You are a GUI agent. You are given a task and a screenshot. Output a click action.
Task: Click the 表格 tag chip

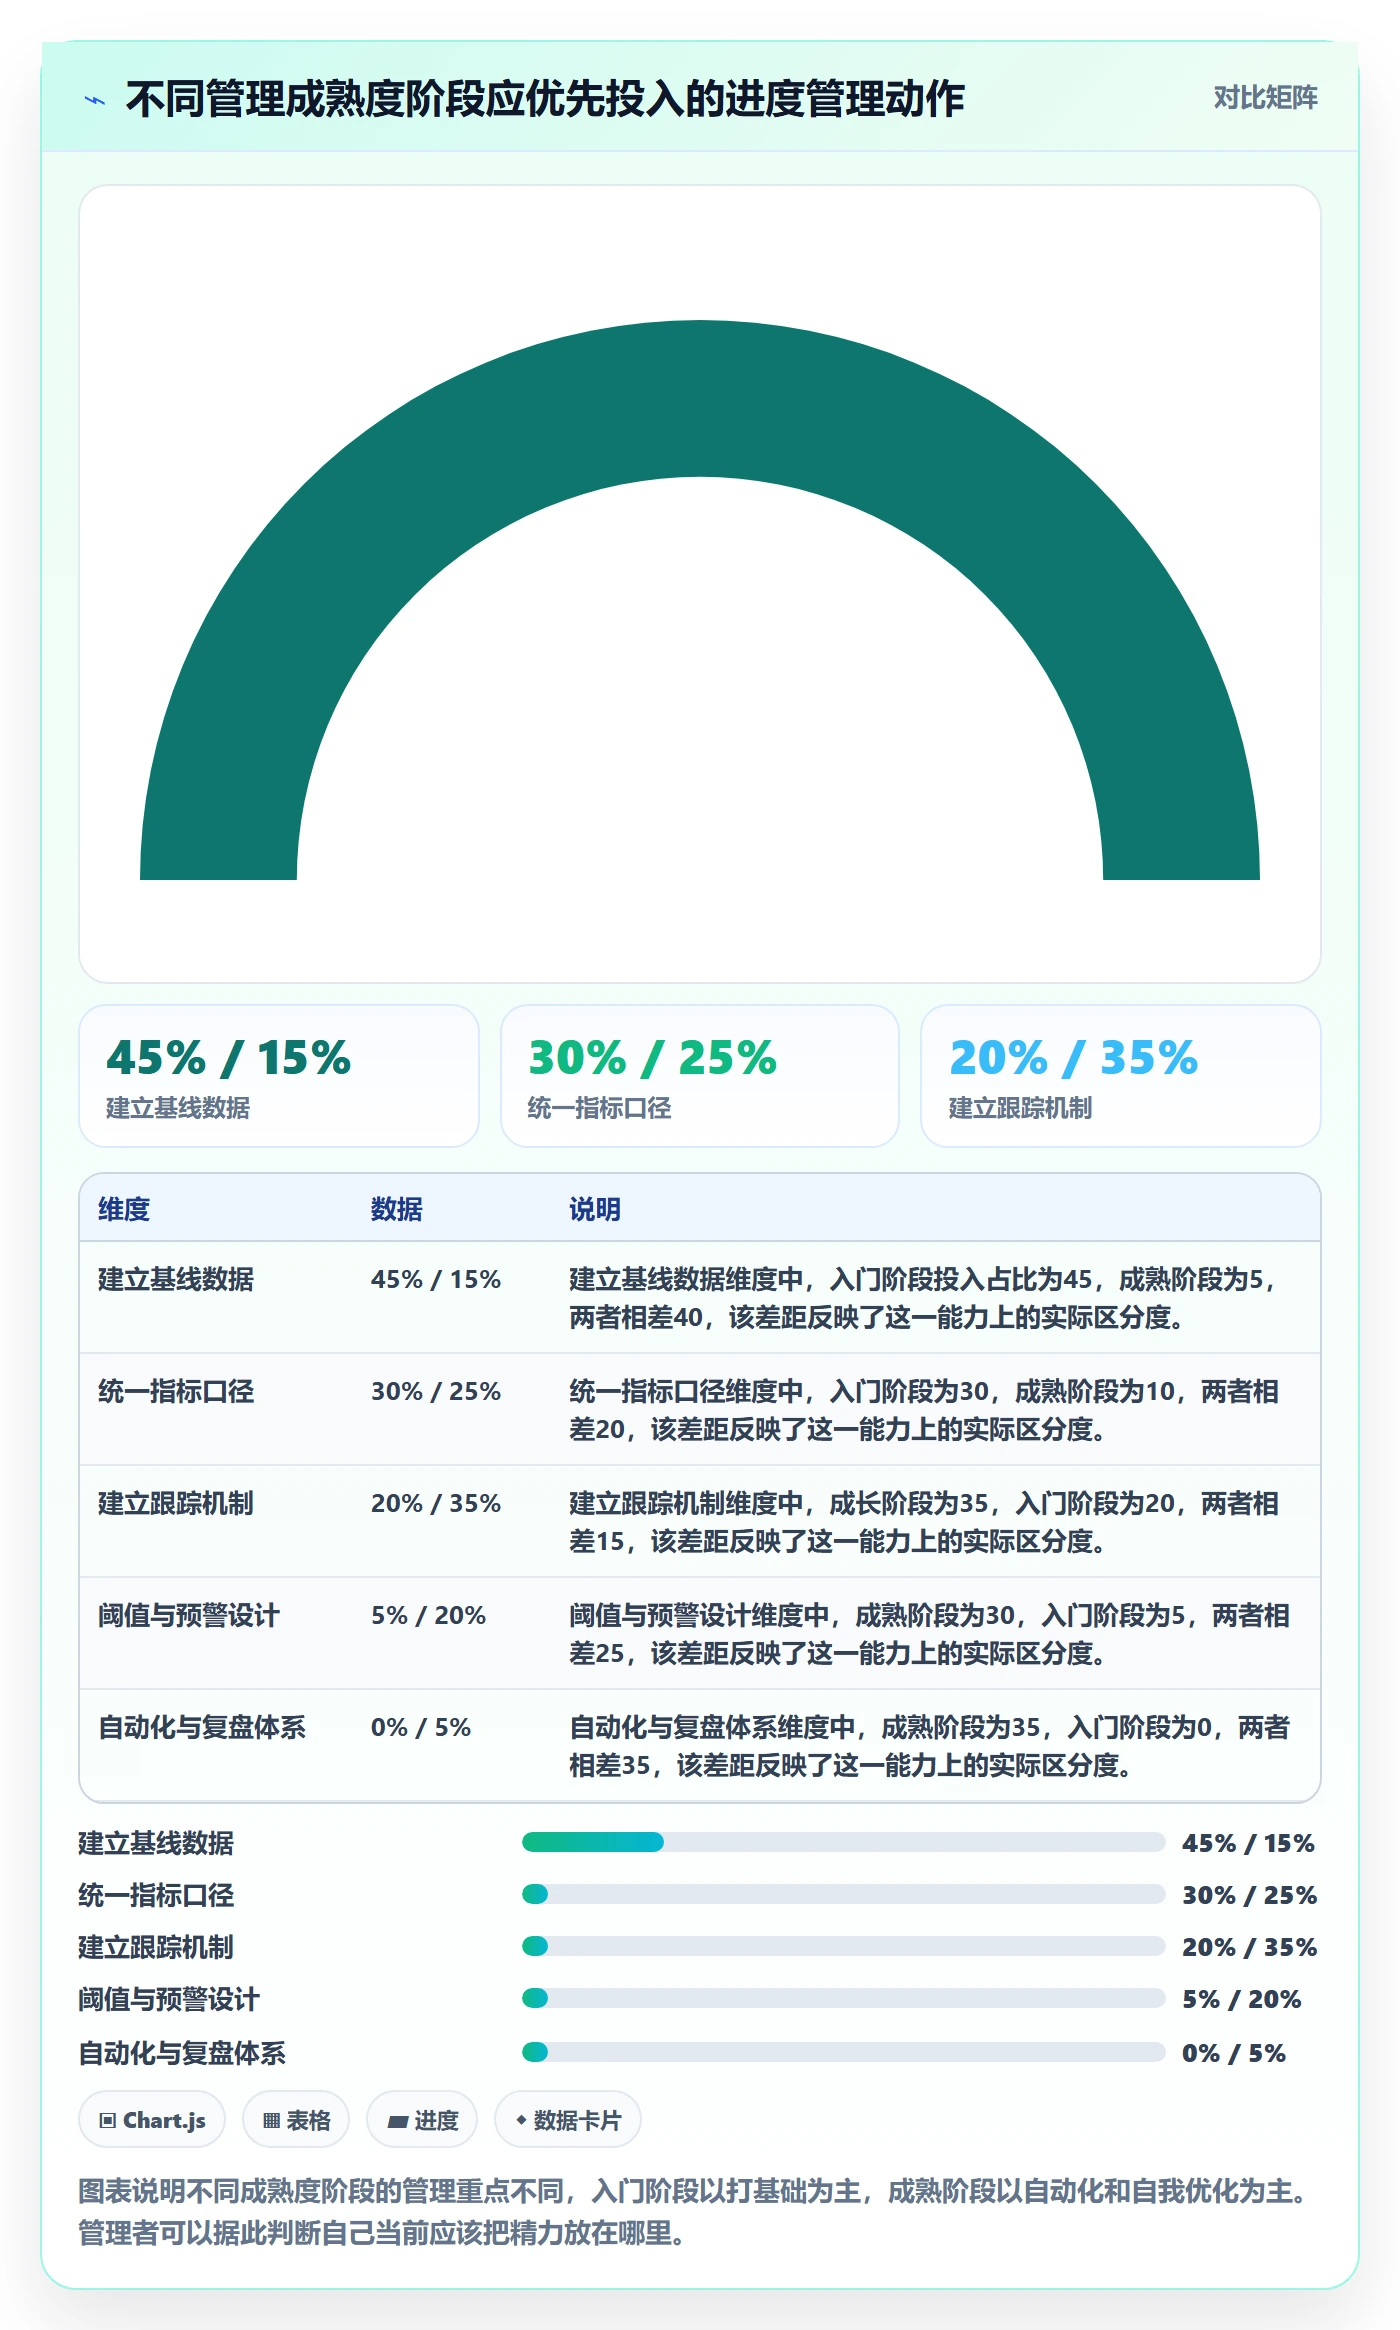pyautogui.click(x=296, y=2120)
